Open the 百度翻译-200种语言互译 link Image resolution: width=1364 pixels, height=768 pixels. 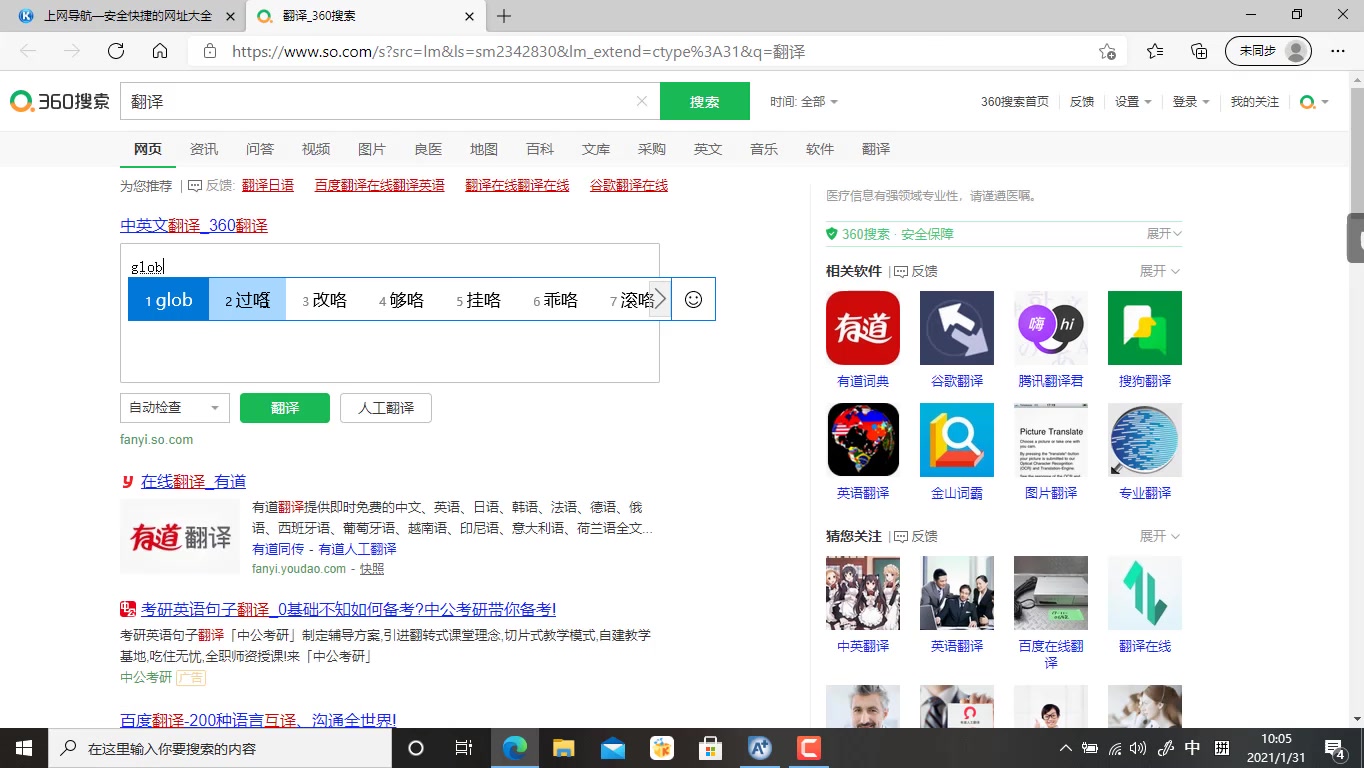tap(258, 720)
